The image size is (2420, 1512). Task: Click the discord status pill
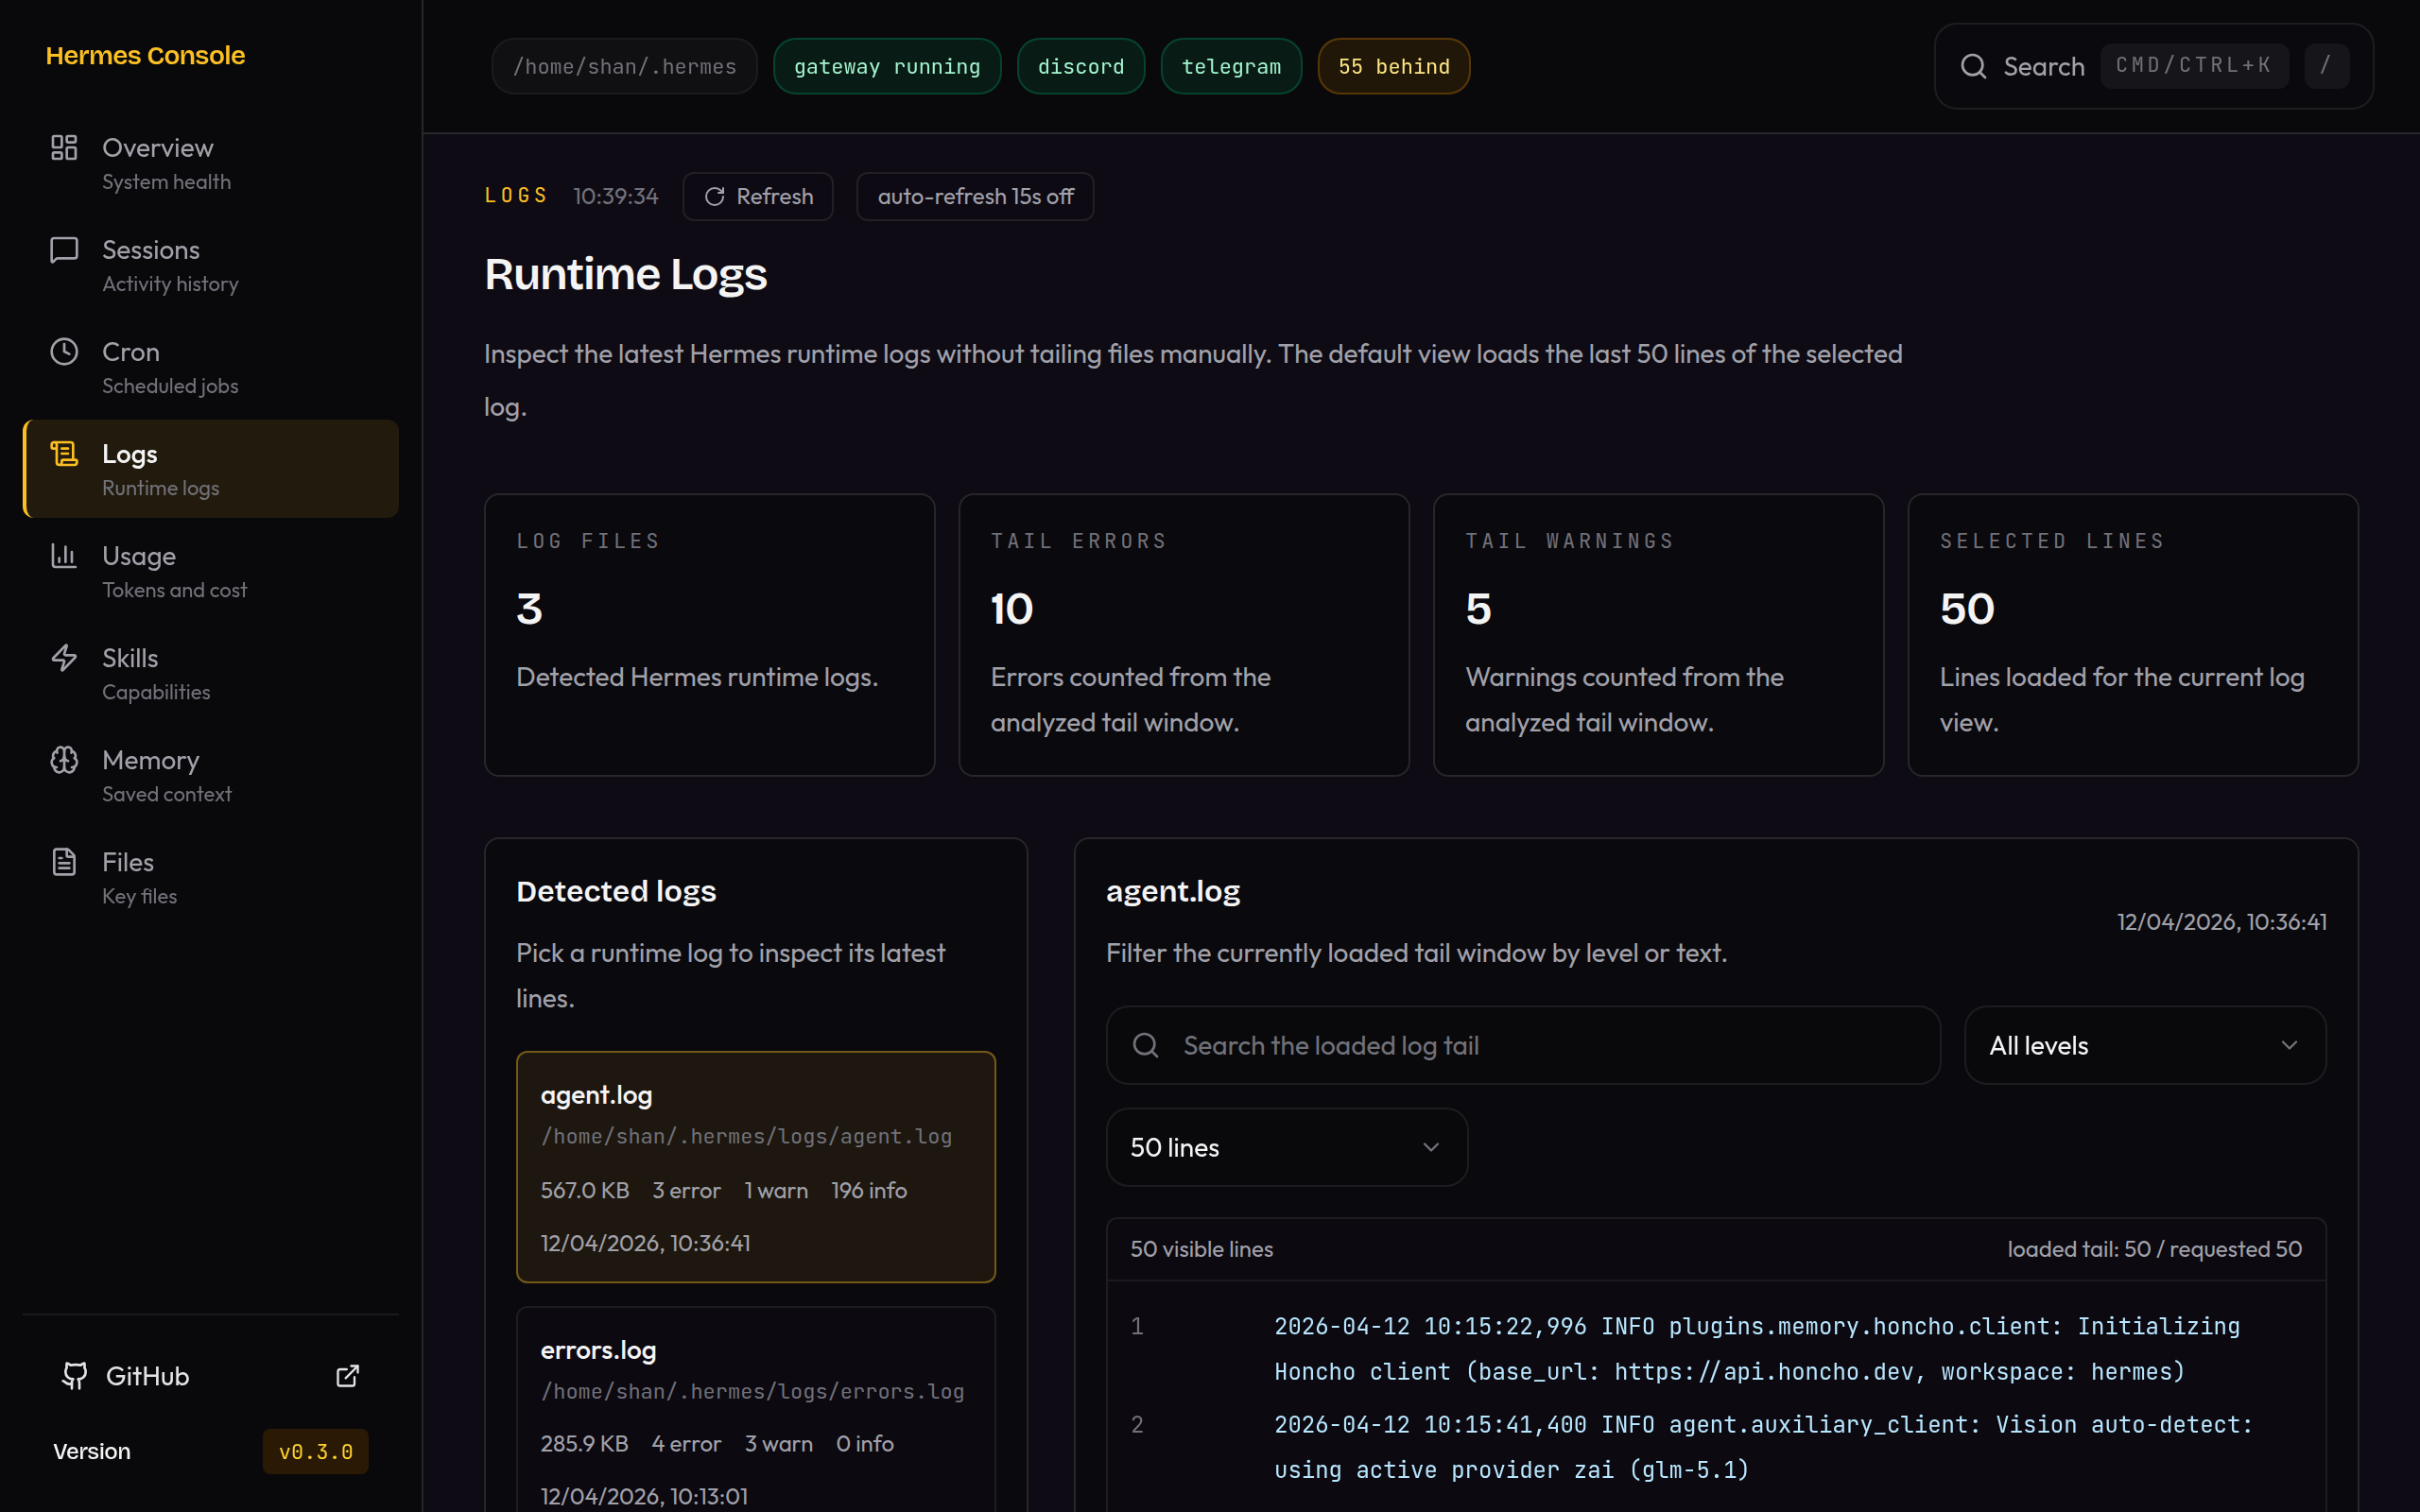(x=1080, y=65)
